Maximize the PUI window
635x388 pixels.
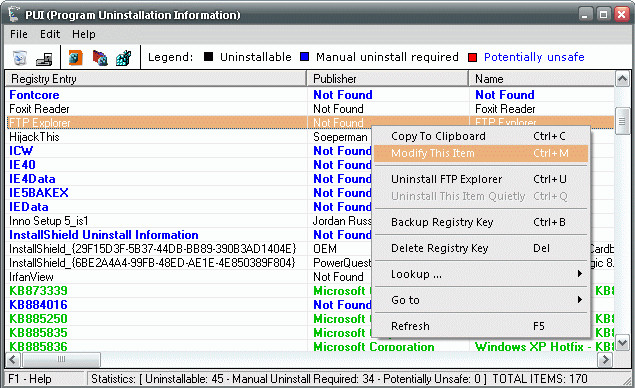click(x=603, y=15)
